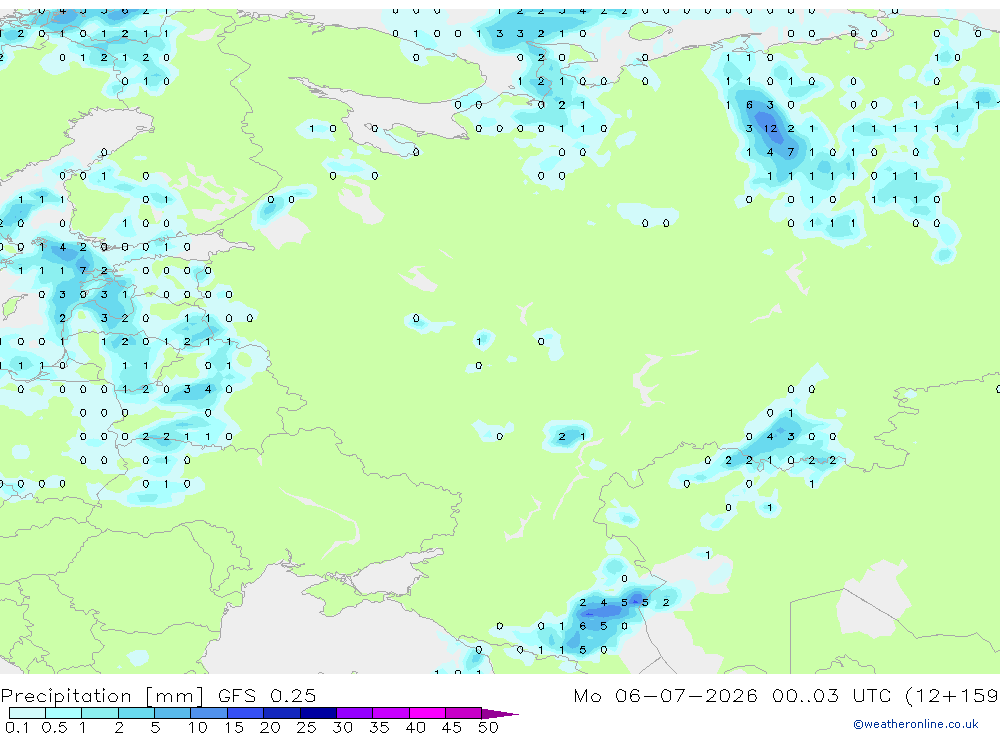Click the legend label '30'
This screenshot has height=733, width=1000.
pyautogui.click(x=342, y=727)
